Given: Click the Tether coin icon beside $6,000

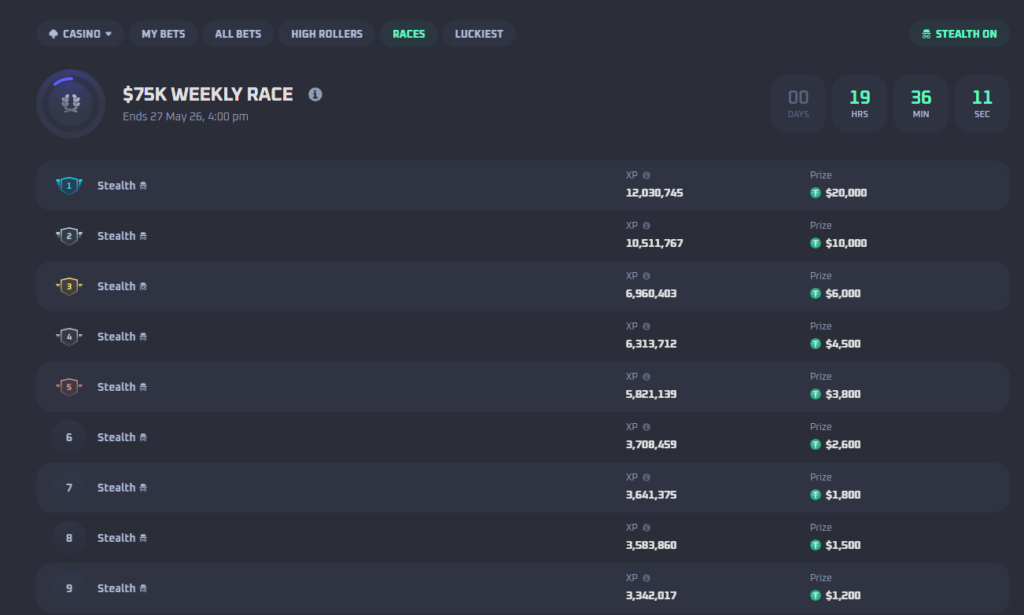Looking at the screenshot, I should point(815,293).
